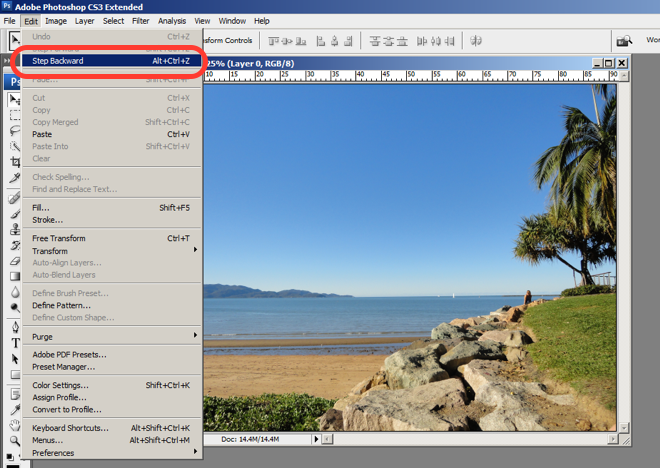Image resolution: width=660 pixels, height=468 pixels.
Task: Select the Horizontal Type tool
Action: pyautogui.click(x=15, y=342)
